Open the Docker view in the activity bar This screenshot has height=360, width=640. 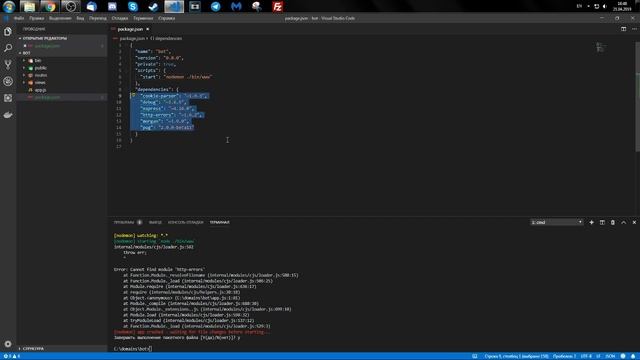(8, 115)
